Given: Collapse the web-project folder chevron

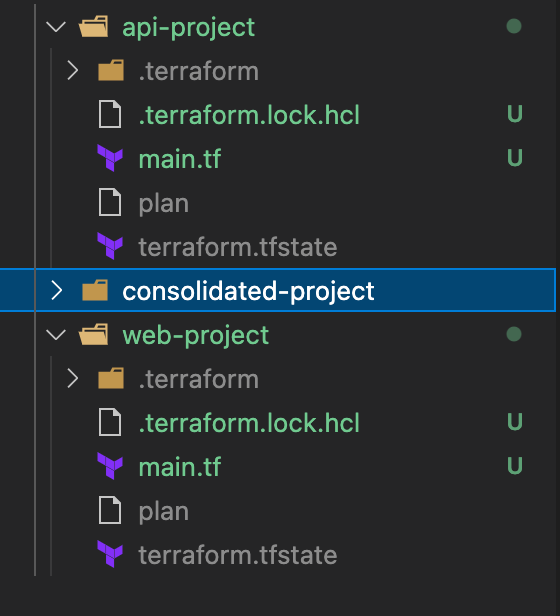Looking at the screenshot, I should click(56, 335).
